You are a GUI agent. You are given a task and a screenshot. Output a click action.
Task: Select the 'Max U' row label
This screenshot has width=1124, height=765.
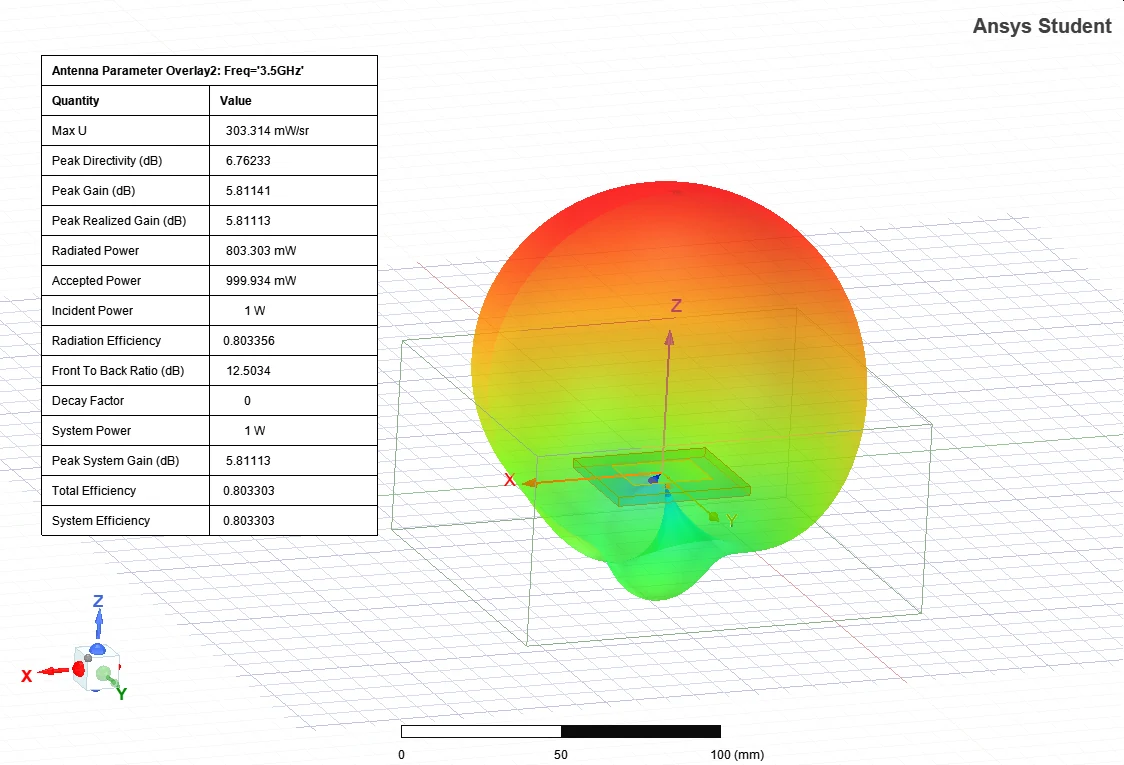pos(69,130)
